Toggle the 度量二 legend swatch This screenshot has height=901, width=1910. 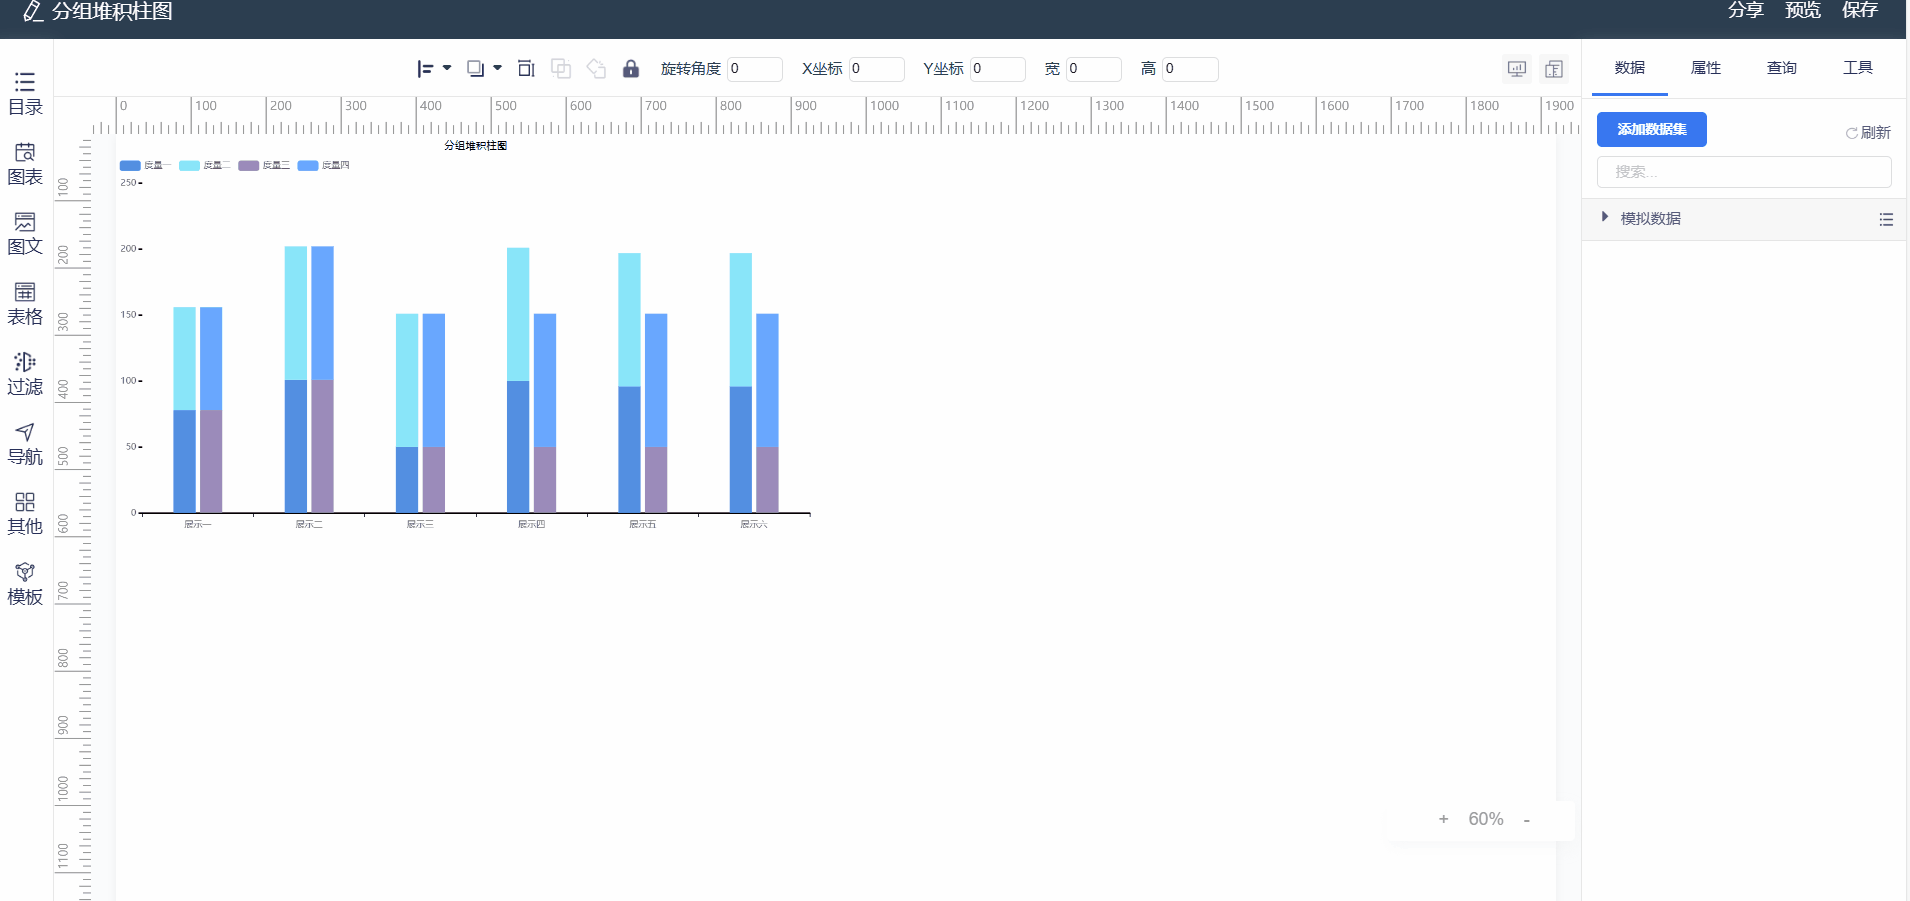tap(189, 166)
